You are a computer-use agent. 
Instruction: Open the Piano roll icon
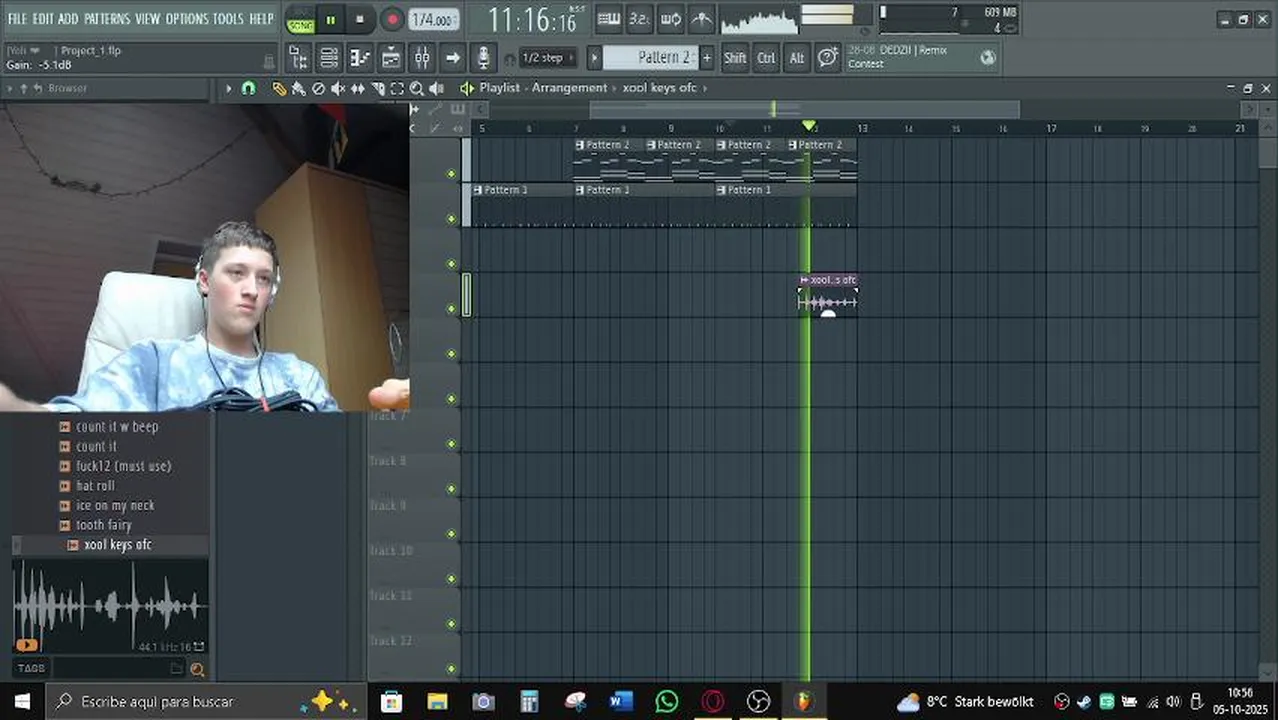pos(360,58)
